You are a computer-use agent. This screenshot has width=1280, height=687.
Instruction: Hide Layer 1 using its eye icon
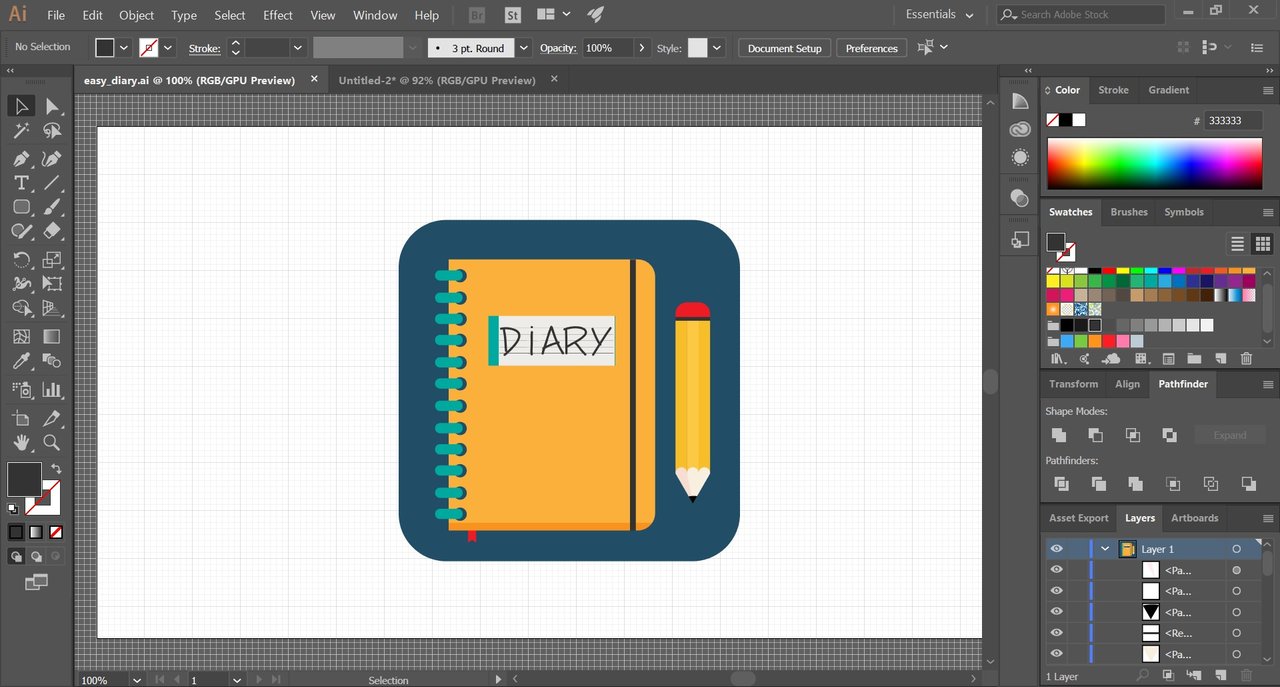1056,549
